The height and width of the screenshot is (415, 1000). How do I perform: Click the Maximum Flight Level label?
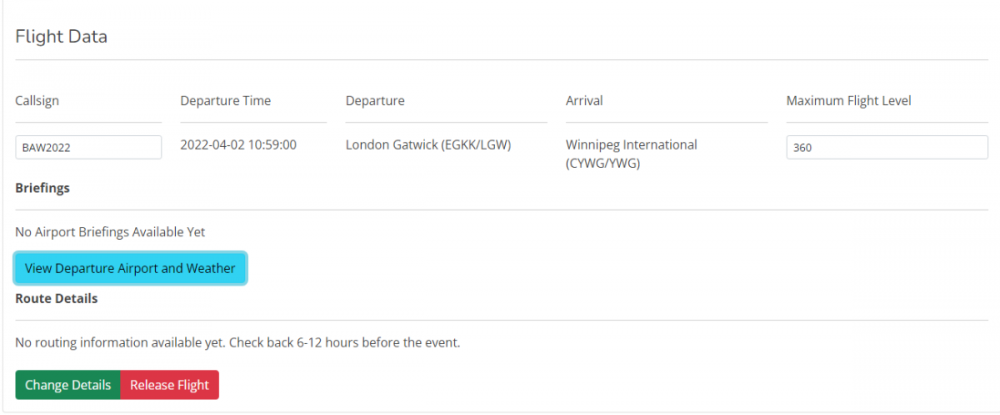848,100
